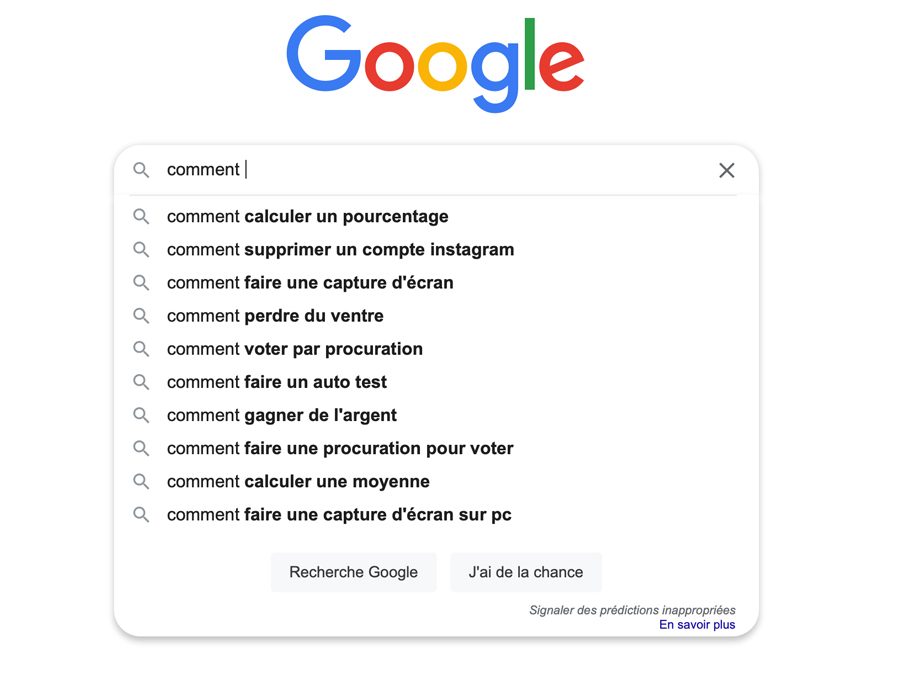Viewport: 900px width, 677px height.
Task: Click the magnifier icon next to 'comment faire un auto test'
Action: pos(141,382)
